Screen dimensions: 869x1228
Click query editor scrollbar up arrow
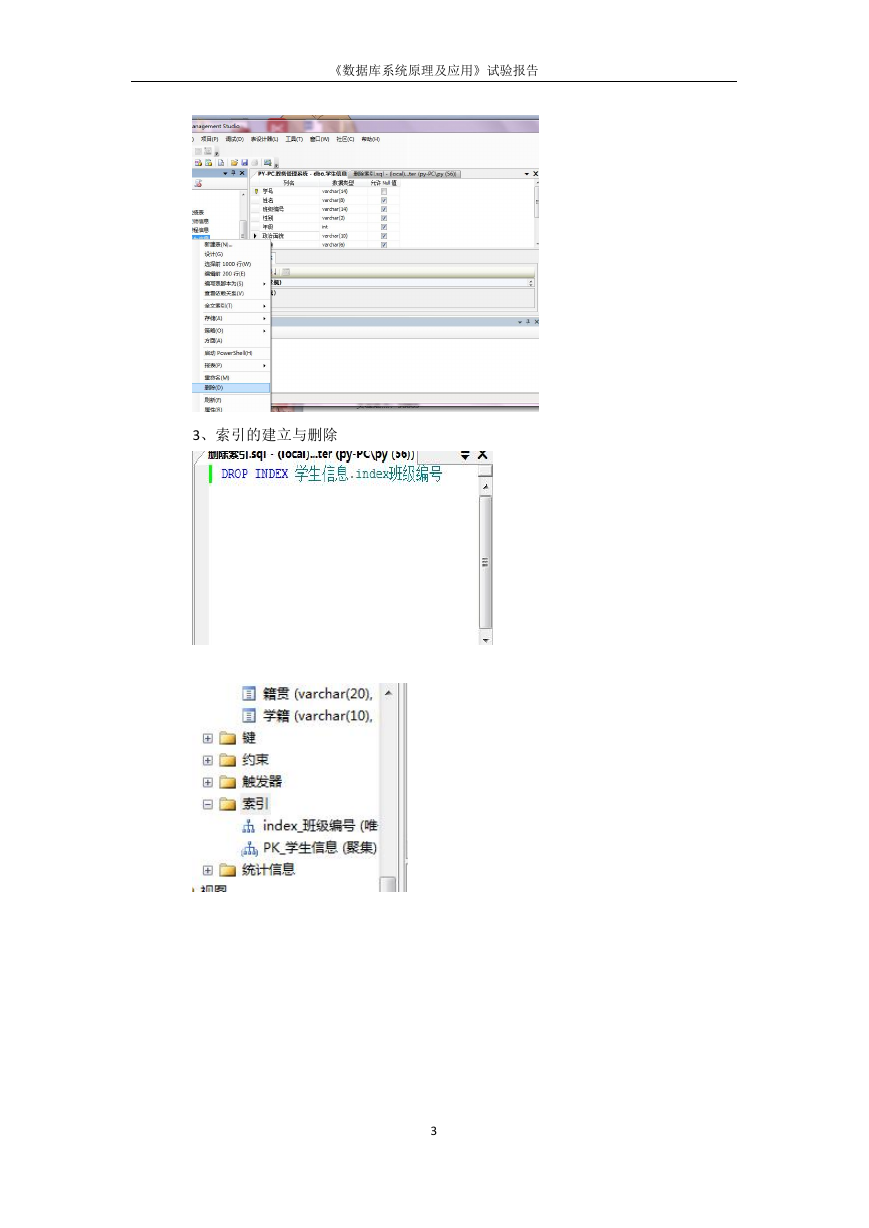pyautogui.click(x=486, y=486)
